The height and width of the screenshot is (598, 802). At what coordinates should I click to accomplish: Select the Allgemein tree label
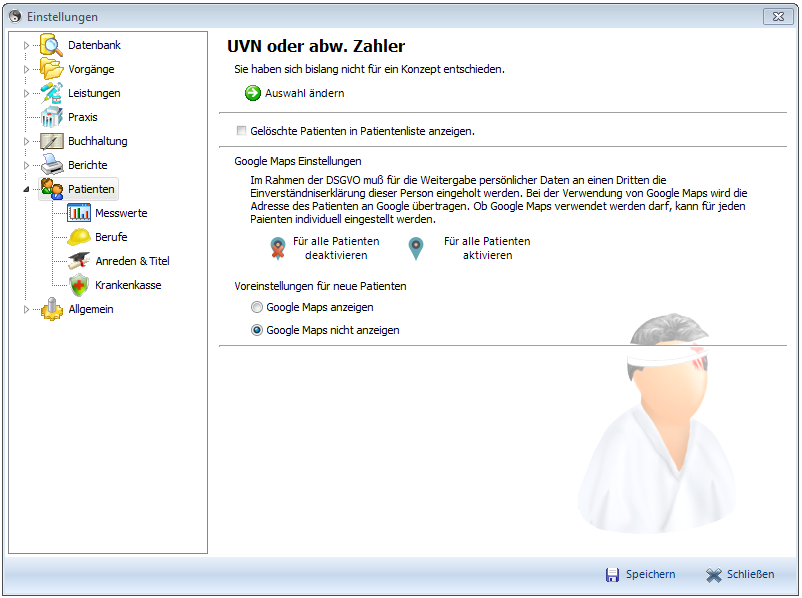[91, 309]
